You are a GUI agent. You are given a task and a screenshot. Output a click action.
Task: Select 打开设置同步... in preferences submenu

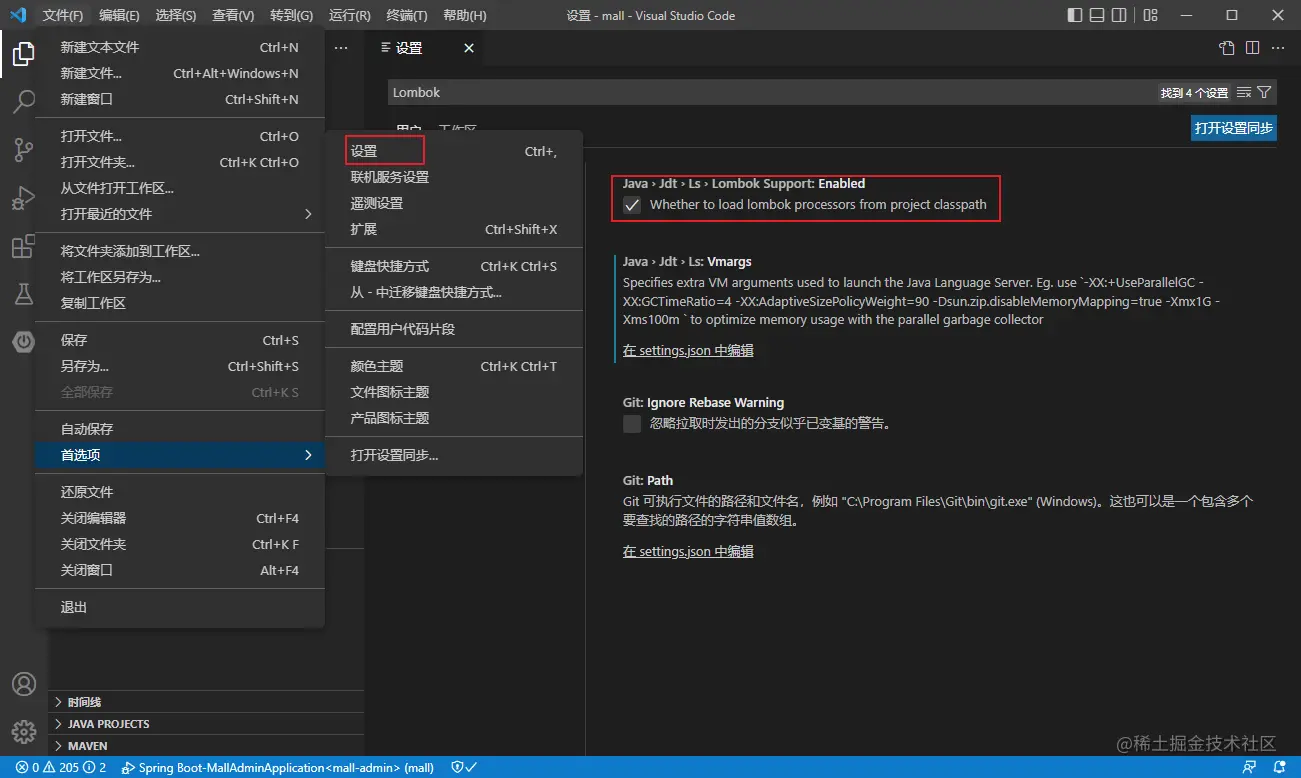tap(454, 455)
